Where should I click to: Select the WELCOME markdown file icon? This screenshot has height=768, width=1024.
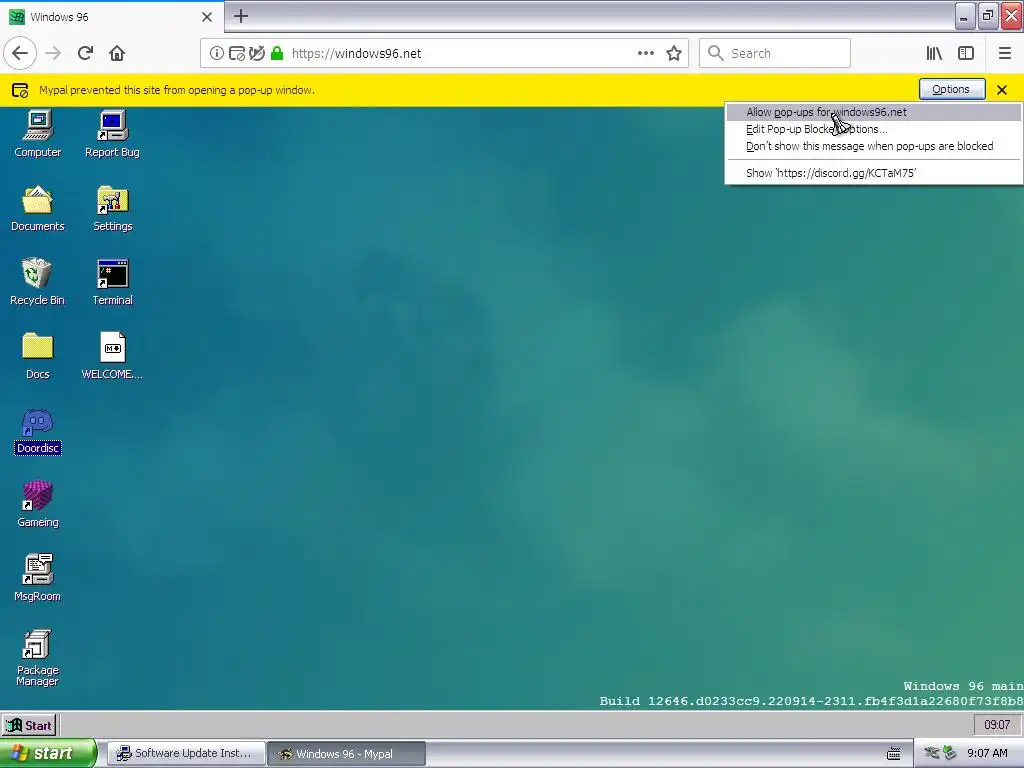coord(112,356)
